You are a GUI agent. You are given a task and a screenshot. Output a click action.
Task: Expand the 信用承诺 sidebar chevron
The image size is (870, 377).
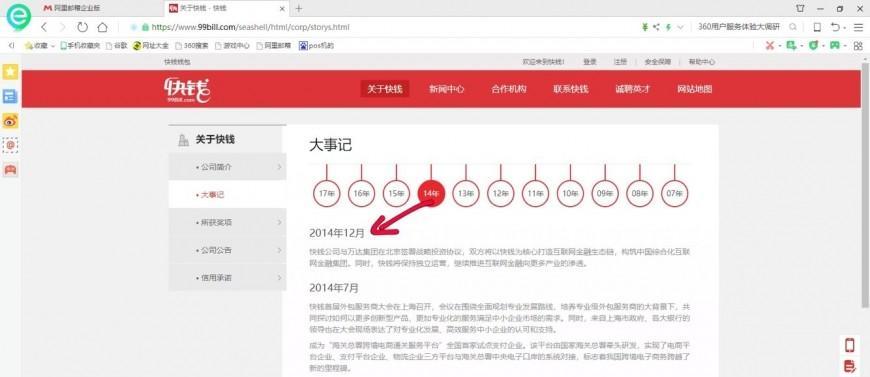pos(279,278)
